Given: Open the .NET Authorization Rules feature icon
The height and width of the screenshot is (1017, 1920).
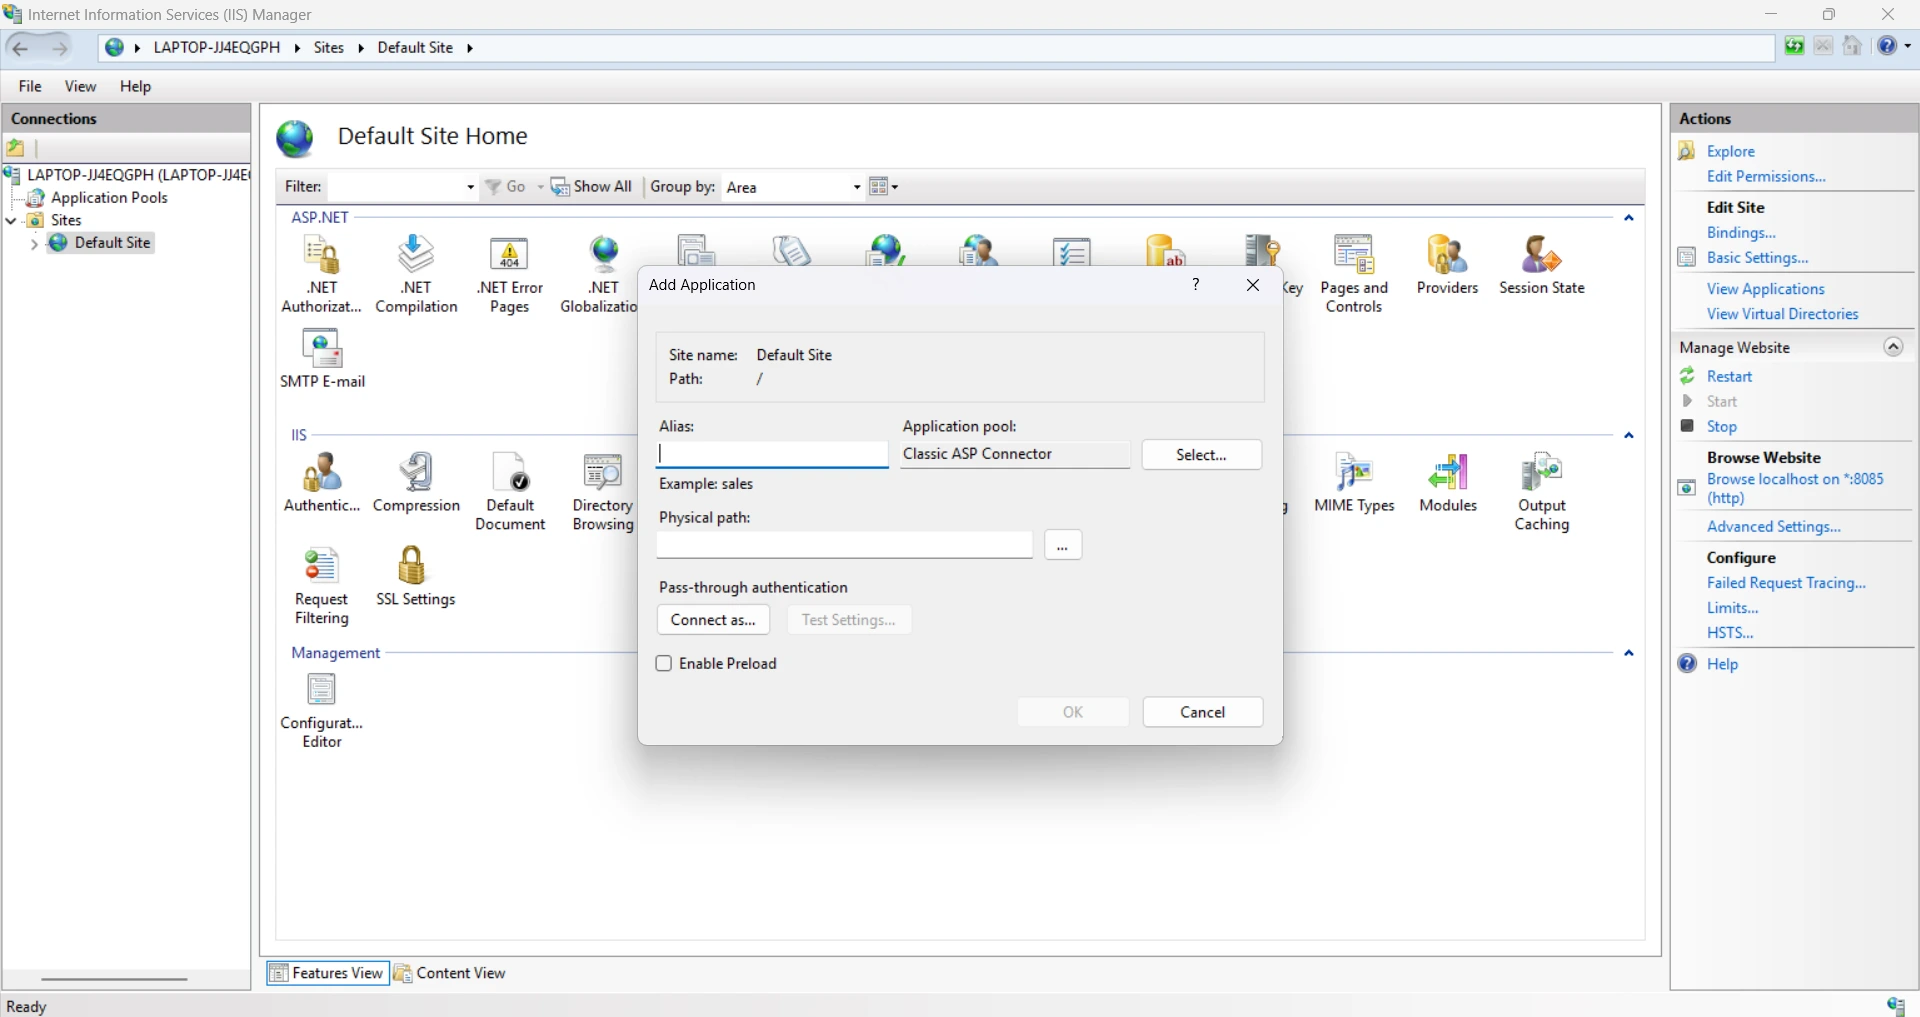Looking at the screenshot, I should (321, 274).
